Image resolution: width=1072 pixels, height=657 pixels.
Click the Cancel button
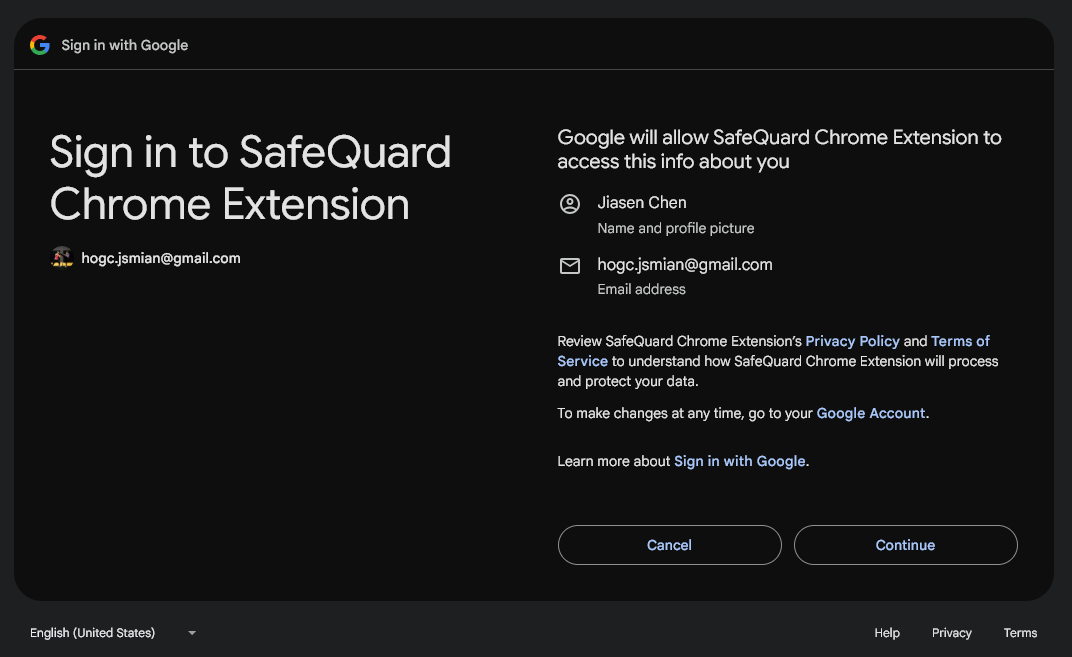point(669,545)
